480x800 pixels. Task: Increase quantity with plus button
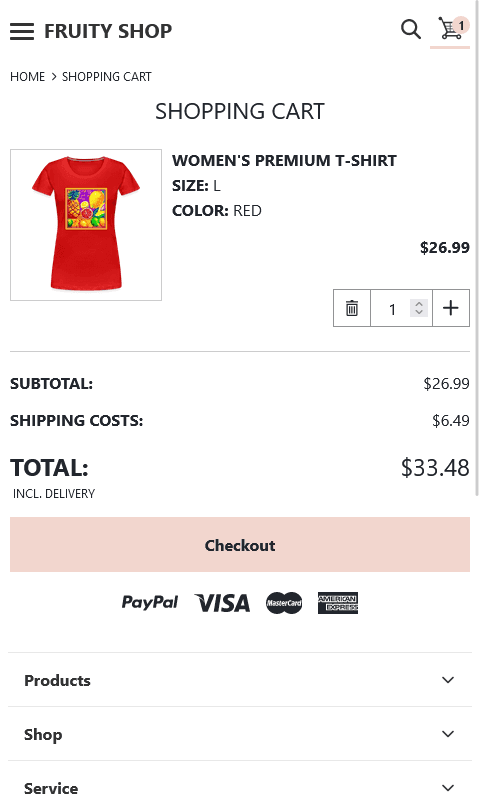point(451,308)
